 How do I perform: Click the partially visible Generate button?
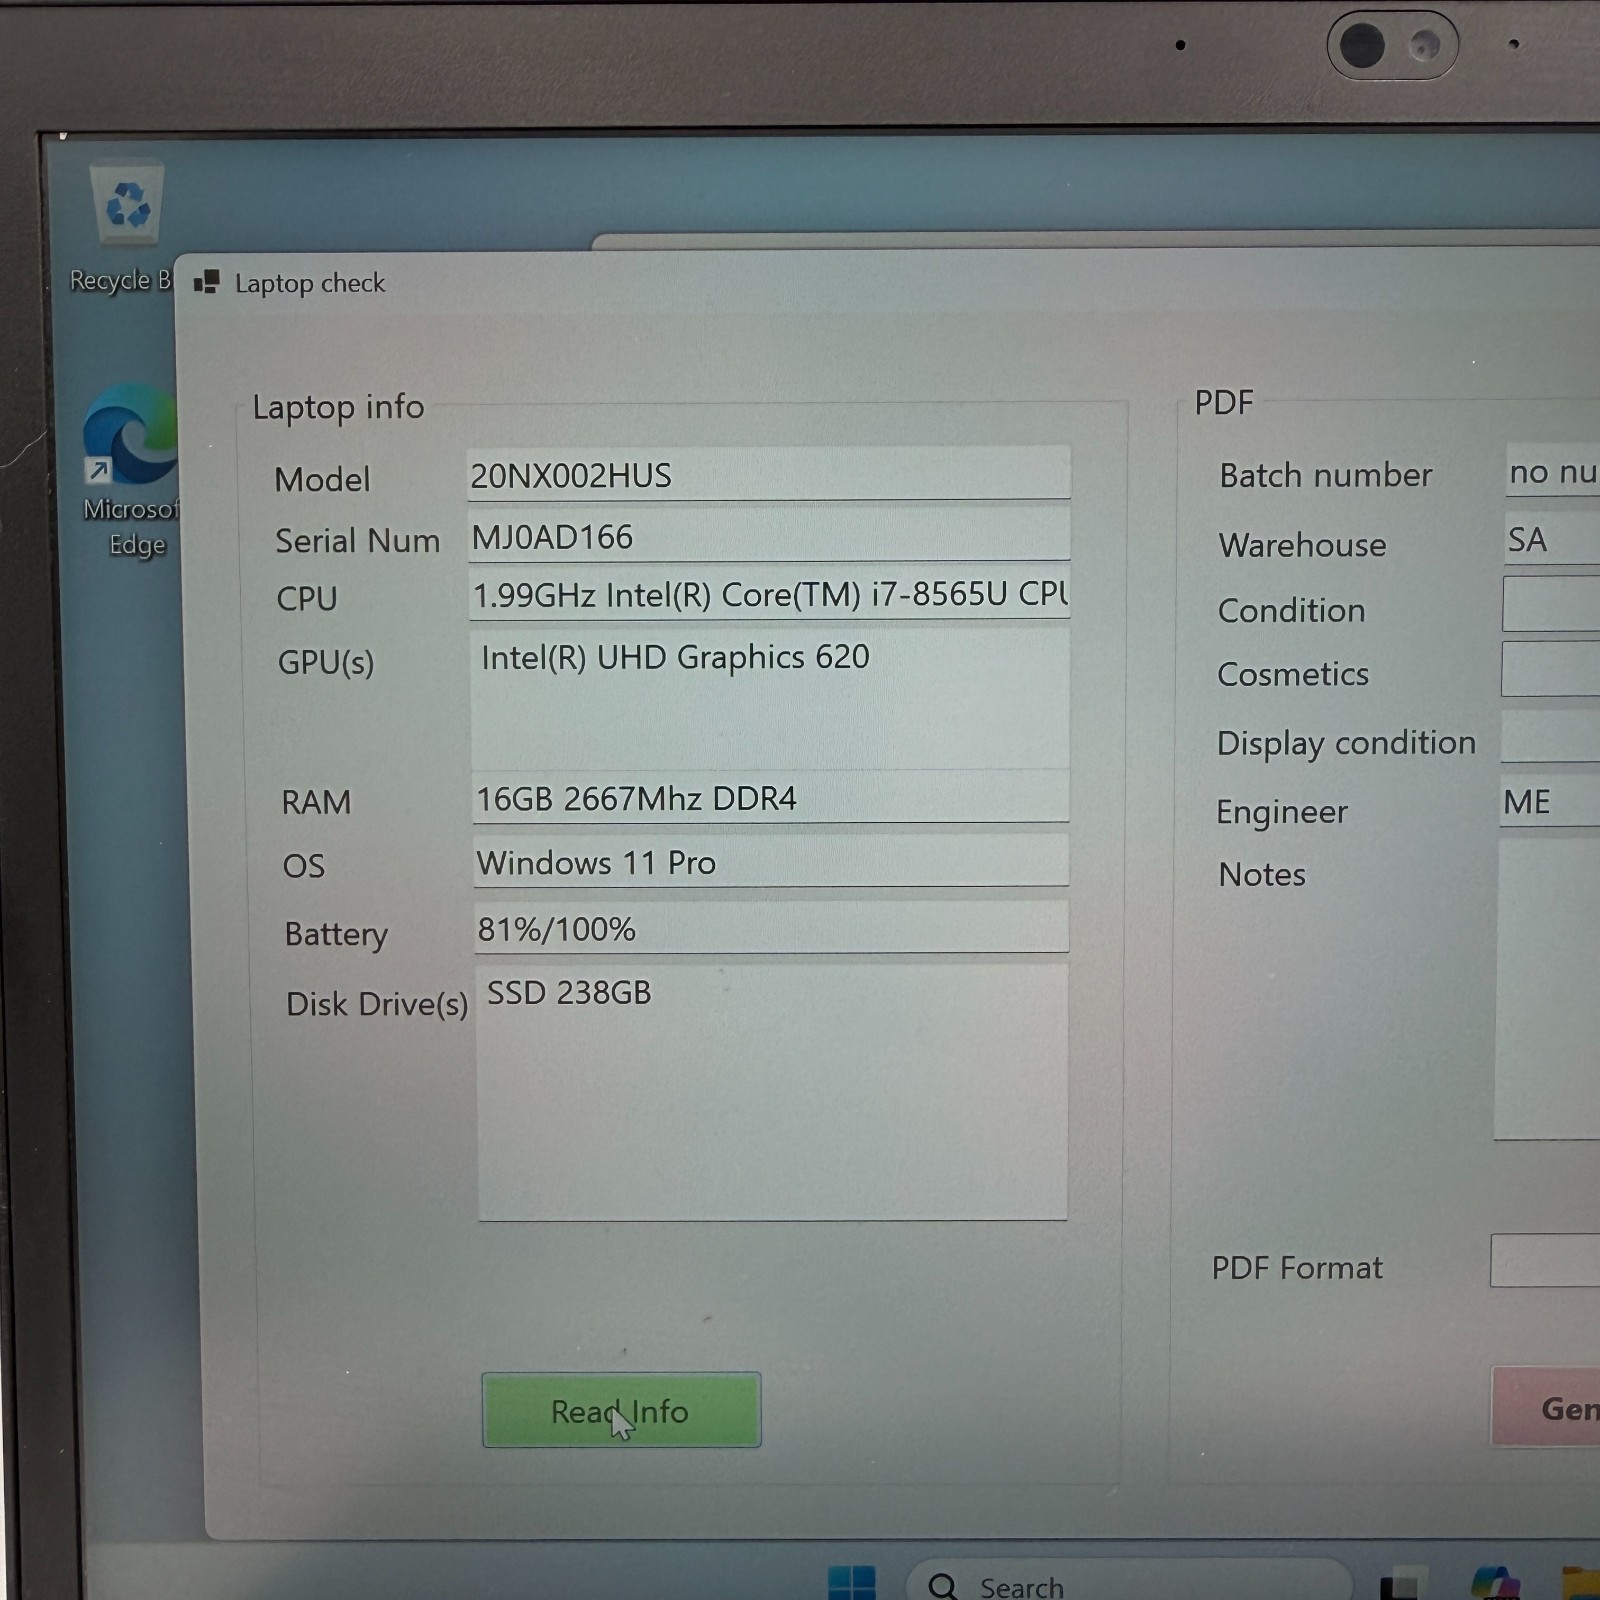(x=1546, y=1407)
